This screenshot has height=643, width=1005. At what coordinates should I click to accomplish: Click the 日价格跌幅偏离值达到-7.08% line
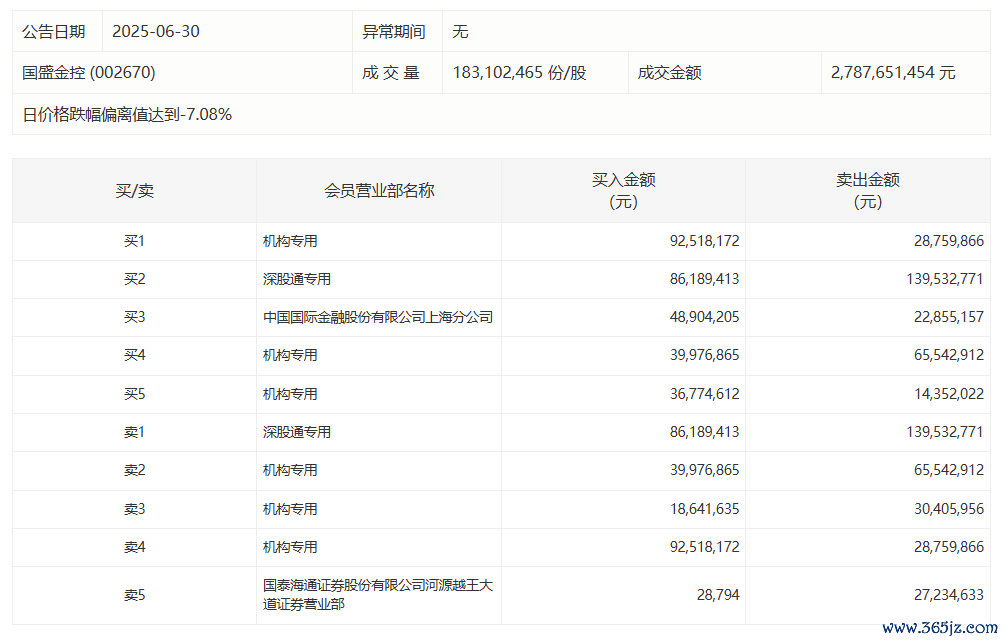coord(127,114)
